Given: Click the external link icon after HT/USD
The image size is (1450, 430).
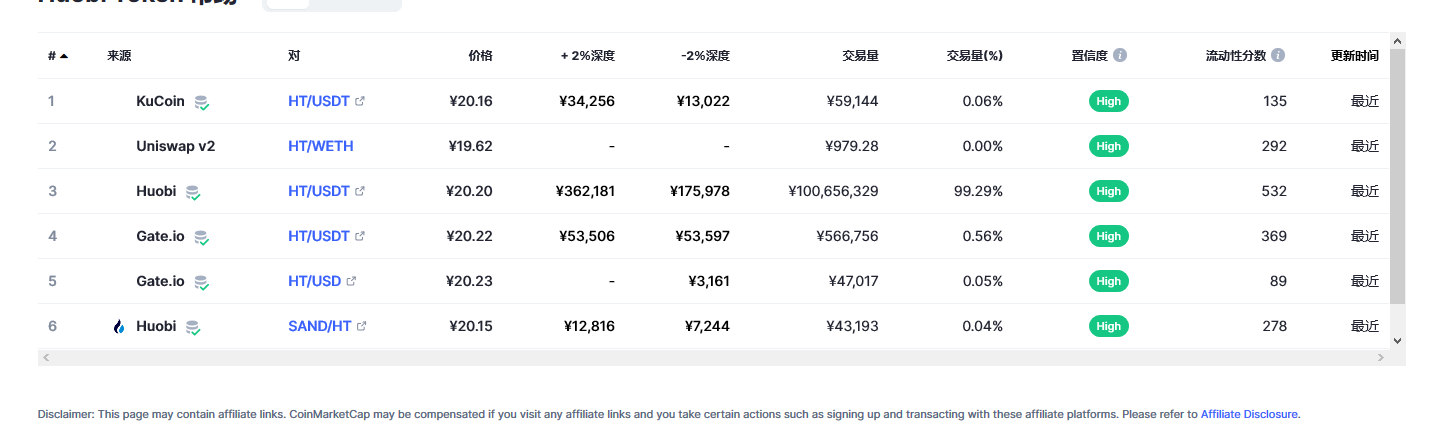Looking at the screenshot, I should coord(351,281).
